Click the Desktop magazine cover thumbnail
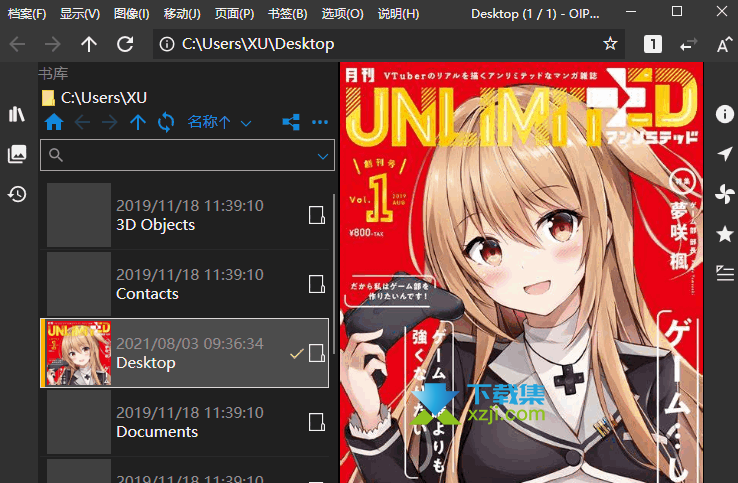The height and width of the screenshot is (483, 738). pos(79,353)
